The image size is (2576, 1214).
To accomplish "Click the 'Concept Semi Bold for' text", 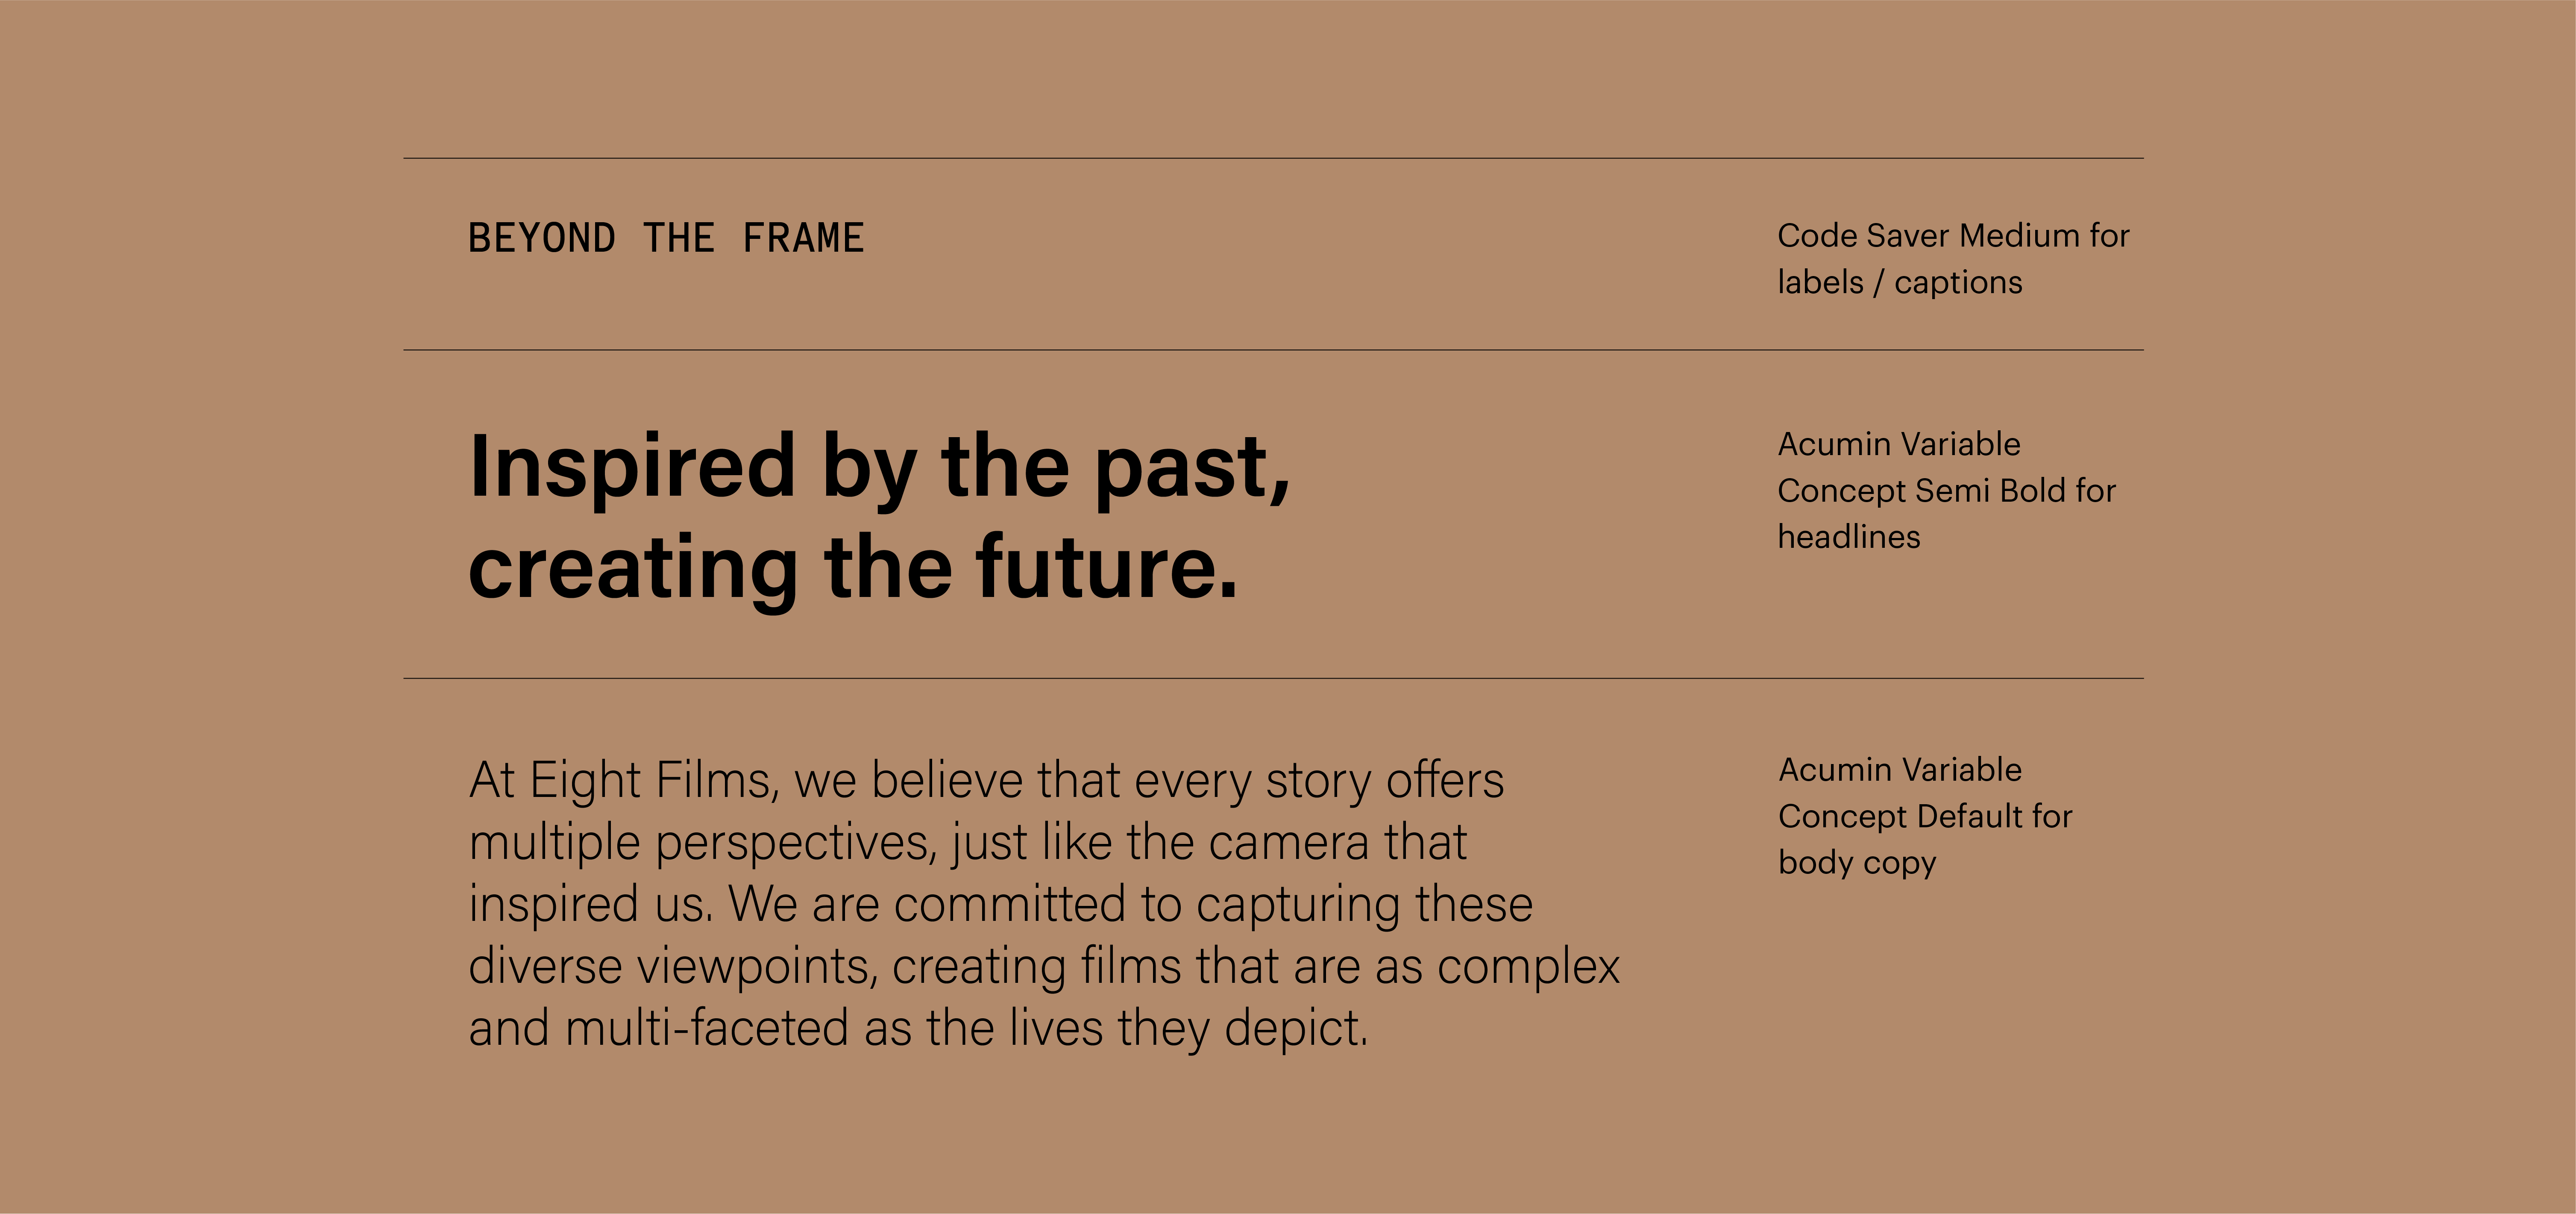I will pos(1946,491).
